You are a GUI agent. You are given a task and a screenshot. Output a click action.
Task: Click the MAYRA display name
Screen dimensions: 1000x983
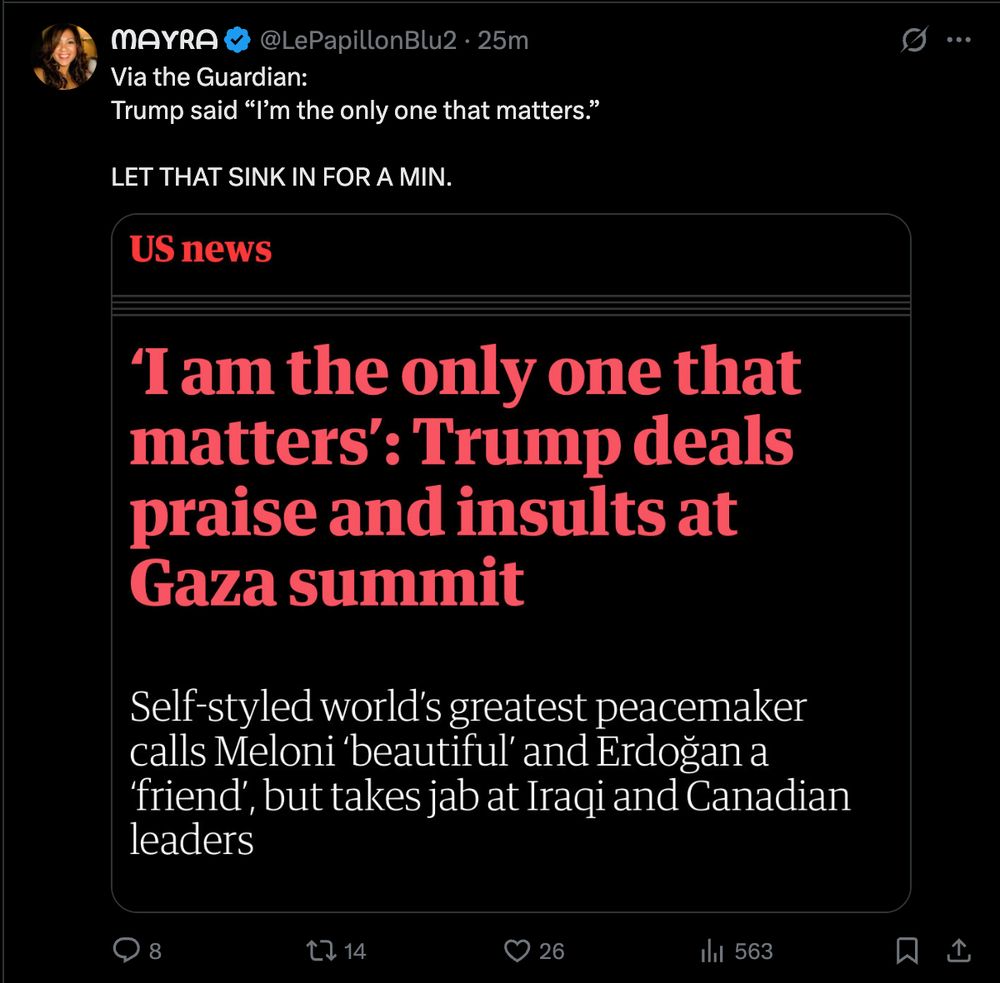[x=165, y=41]
